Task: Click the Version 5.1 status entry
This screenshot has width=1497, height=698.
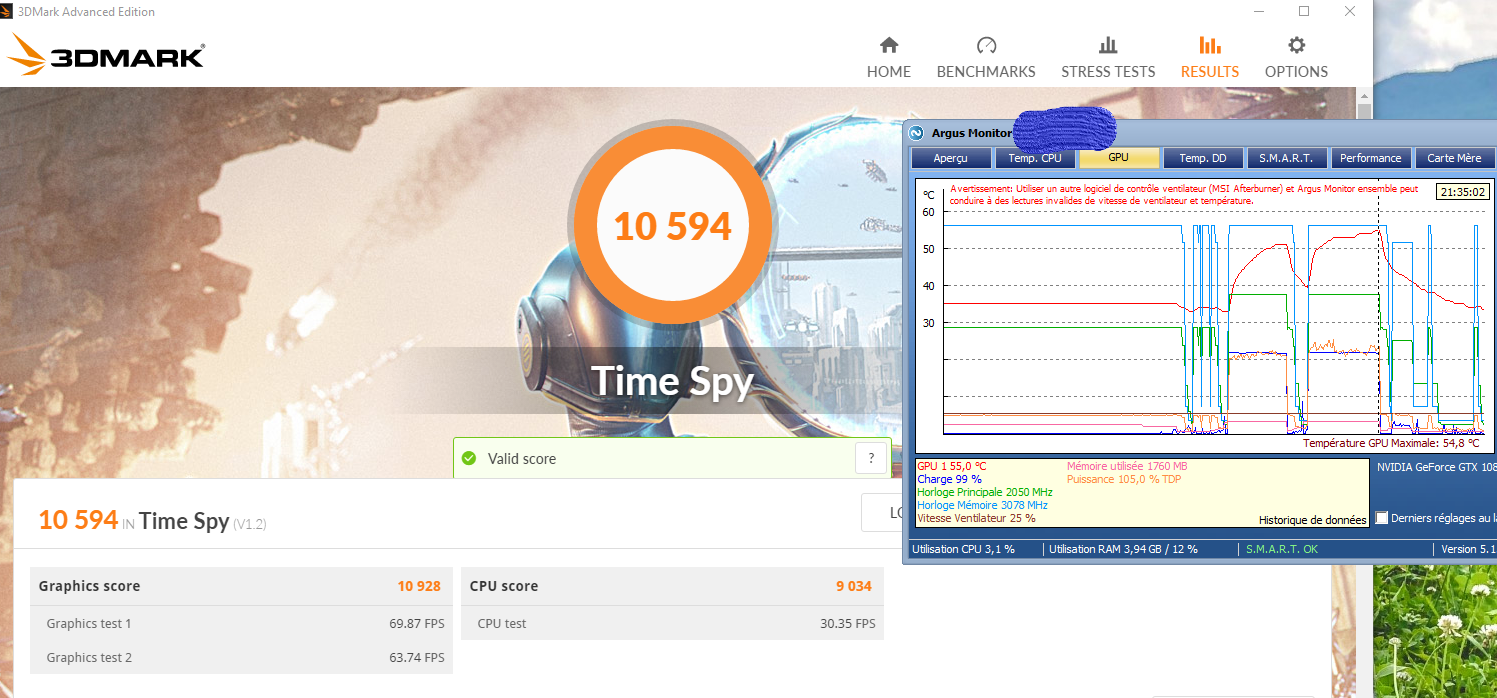Action: pyautogui.click(x=1468, y=549)
